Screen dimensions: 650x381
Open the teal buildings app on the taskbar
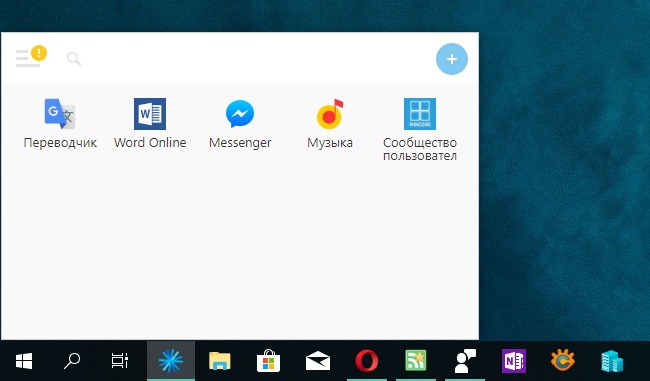coord(612,361)
